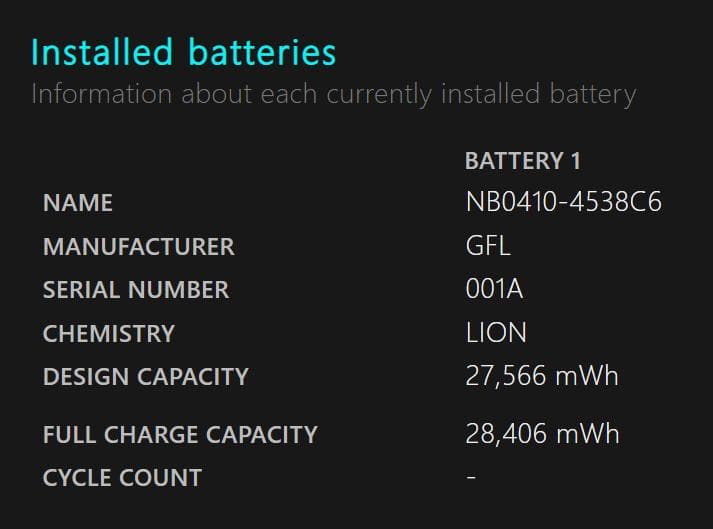Image resolution: width=713 pixels, height=529 pixels.
Task: Click the FULL CHARGE CAPACITY row label
Action: 180,435
